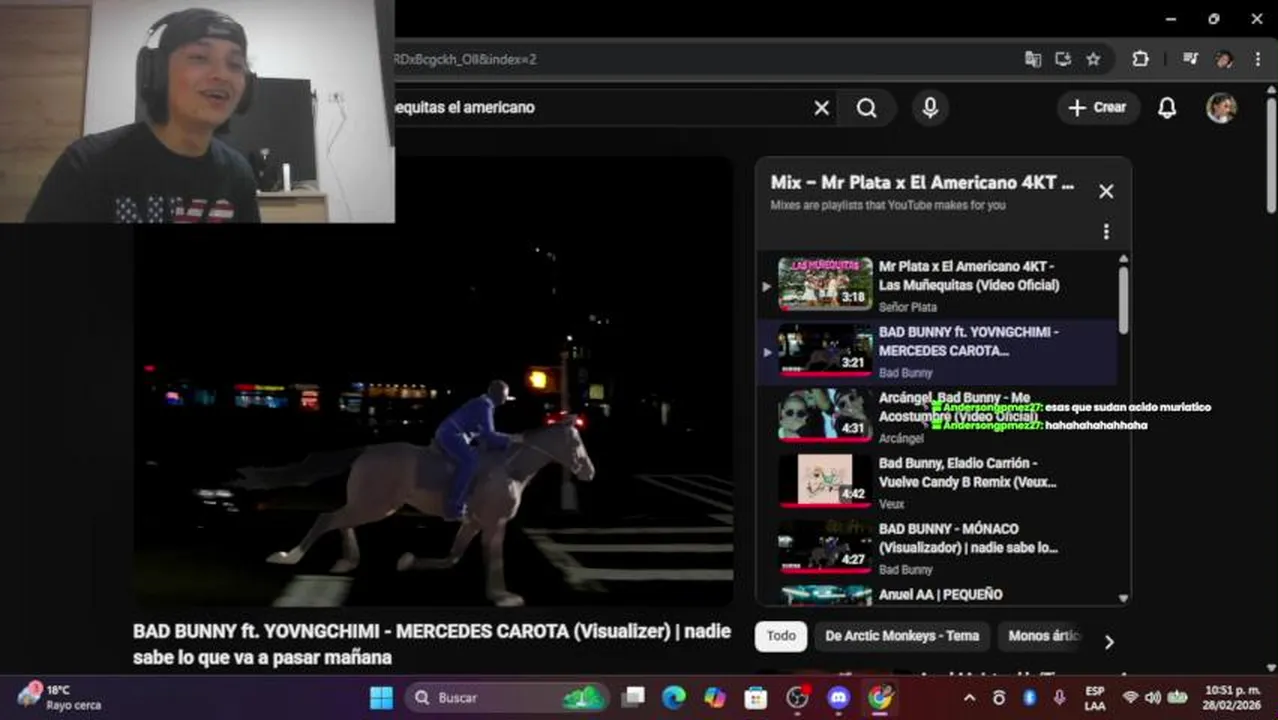Click the browser URL address bar

point(700,59)
